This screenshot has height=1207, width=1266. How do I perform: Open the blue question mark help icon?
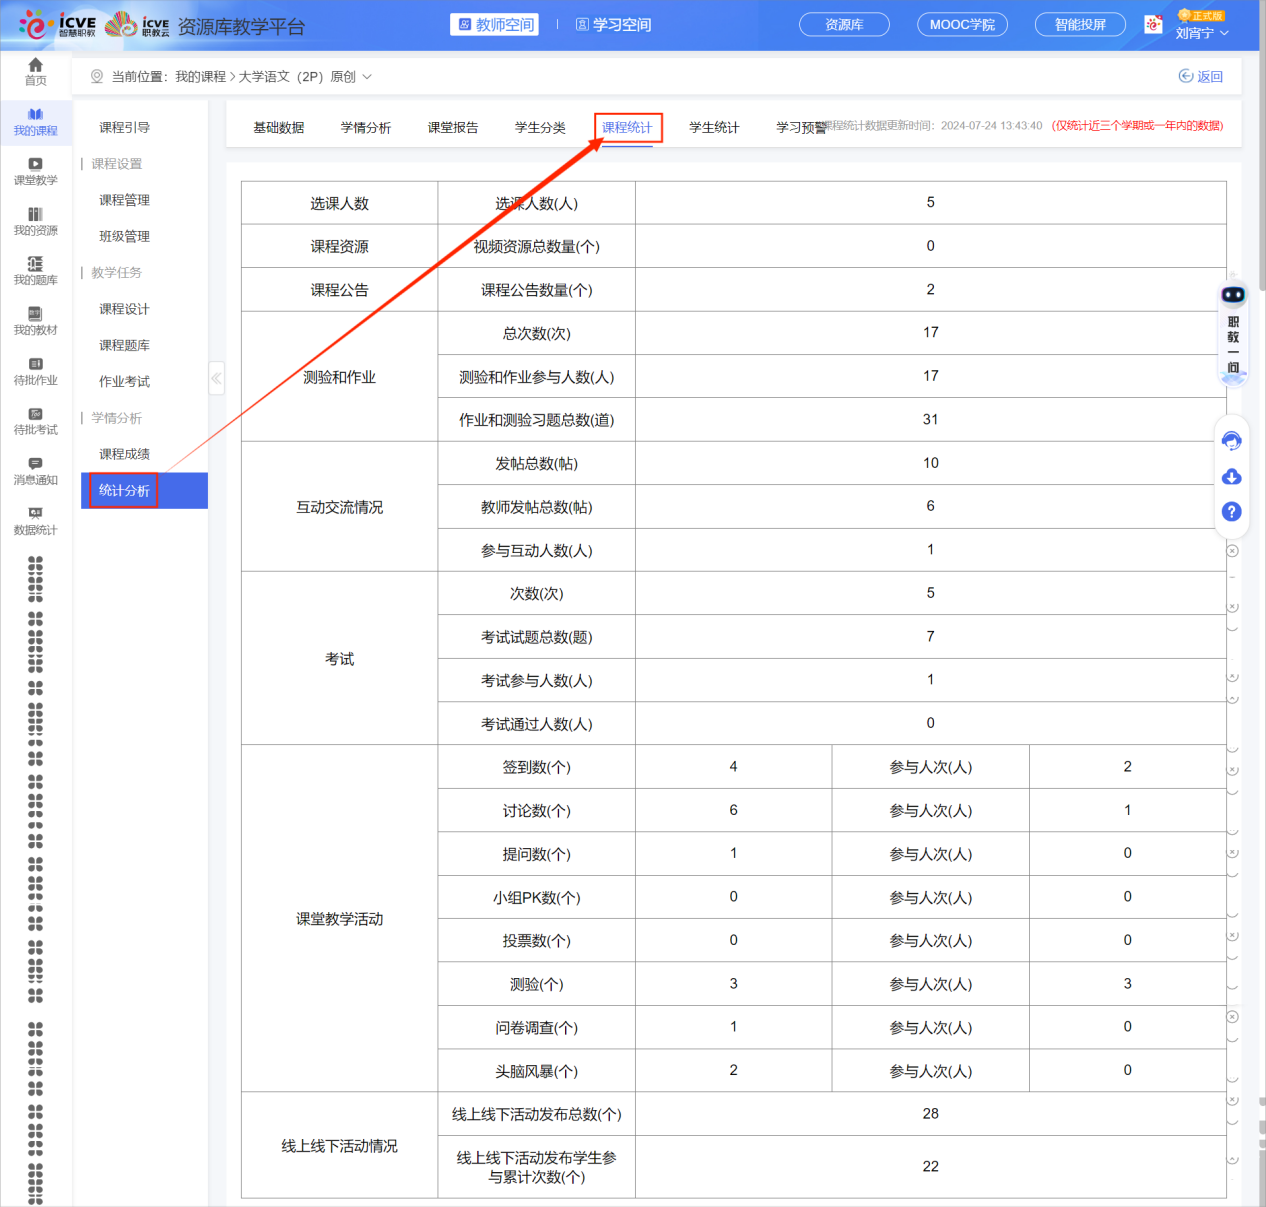coord(1232,512)
